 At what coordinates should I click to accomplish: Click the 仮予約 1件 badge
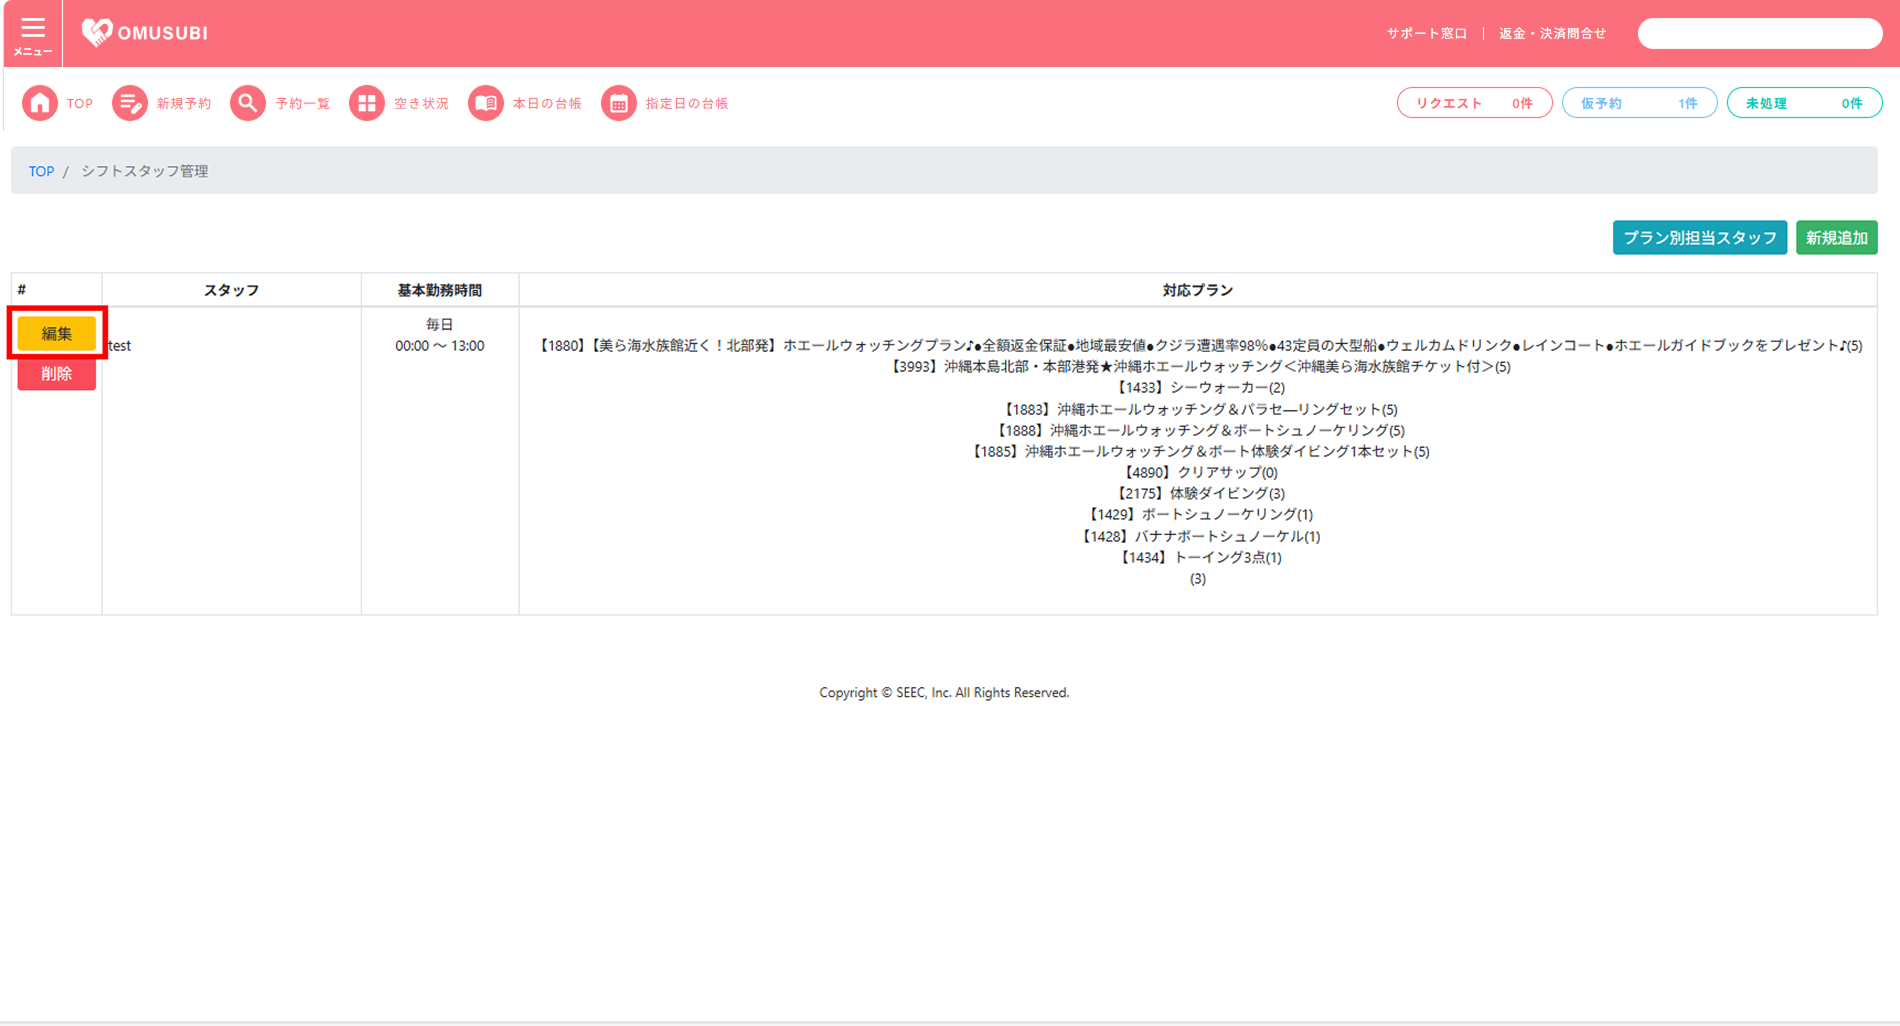(1640, 103)
